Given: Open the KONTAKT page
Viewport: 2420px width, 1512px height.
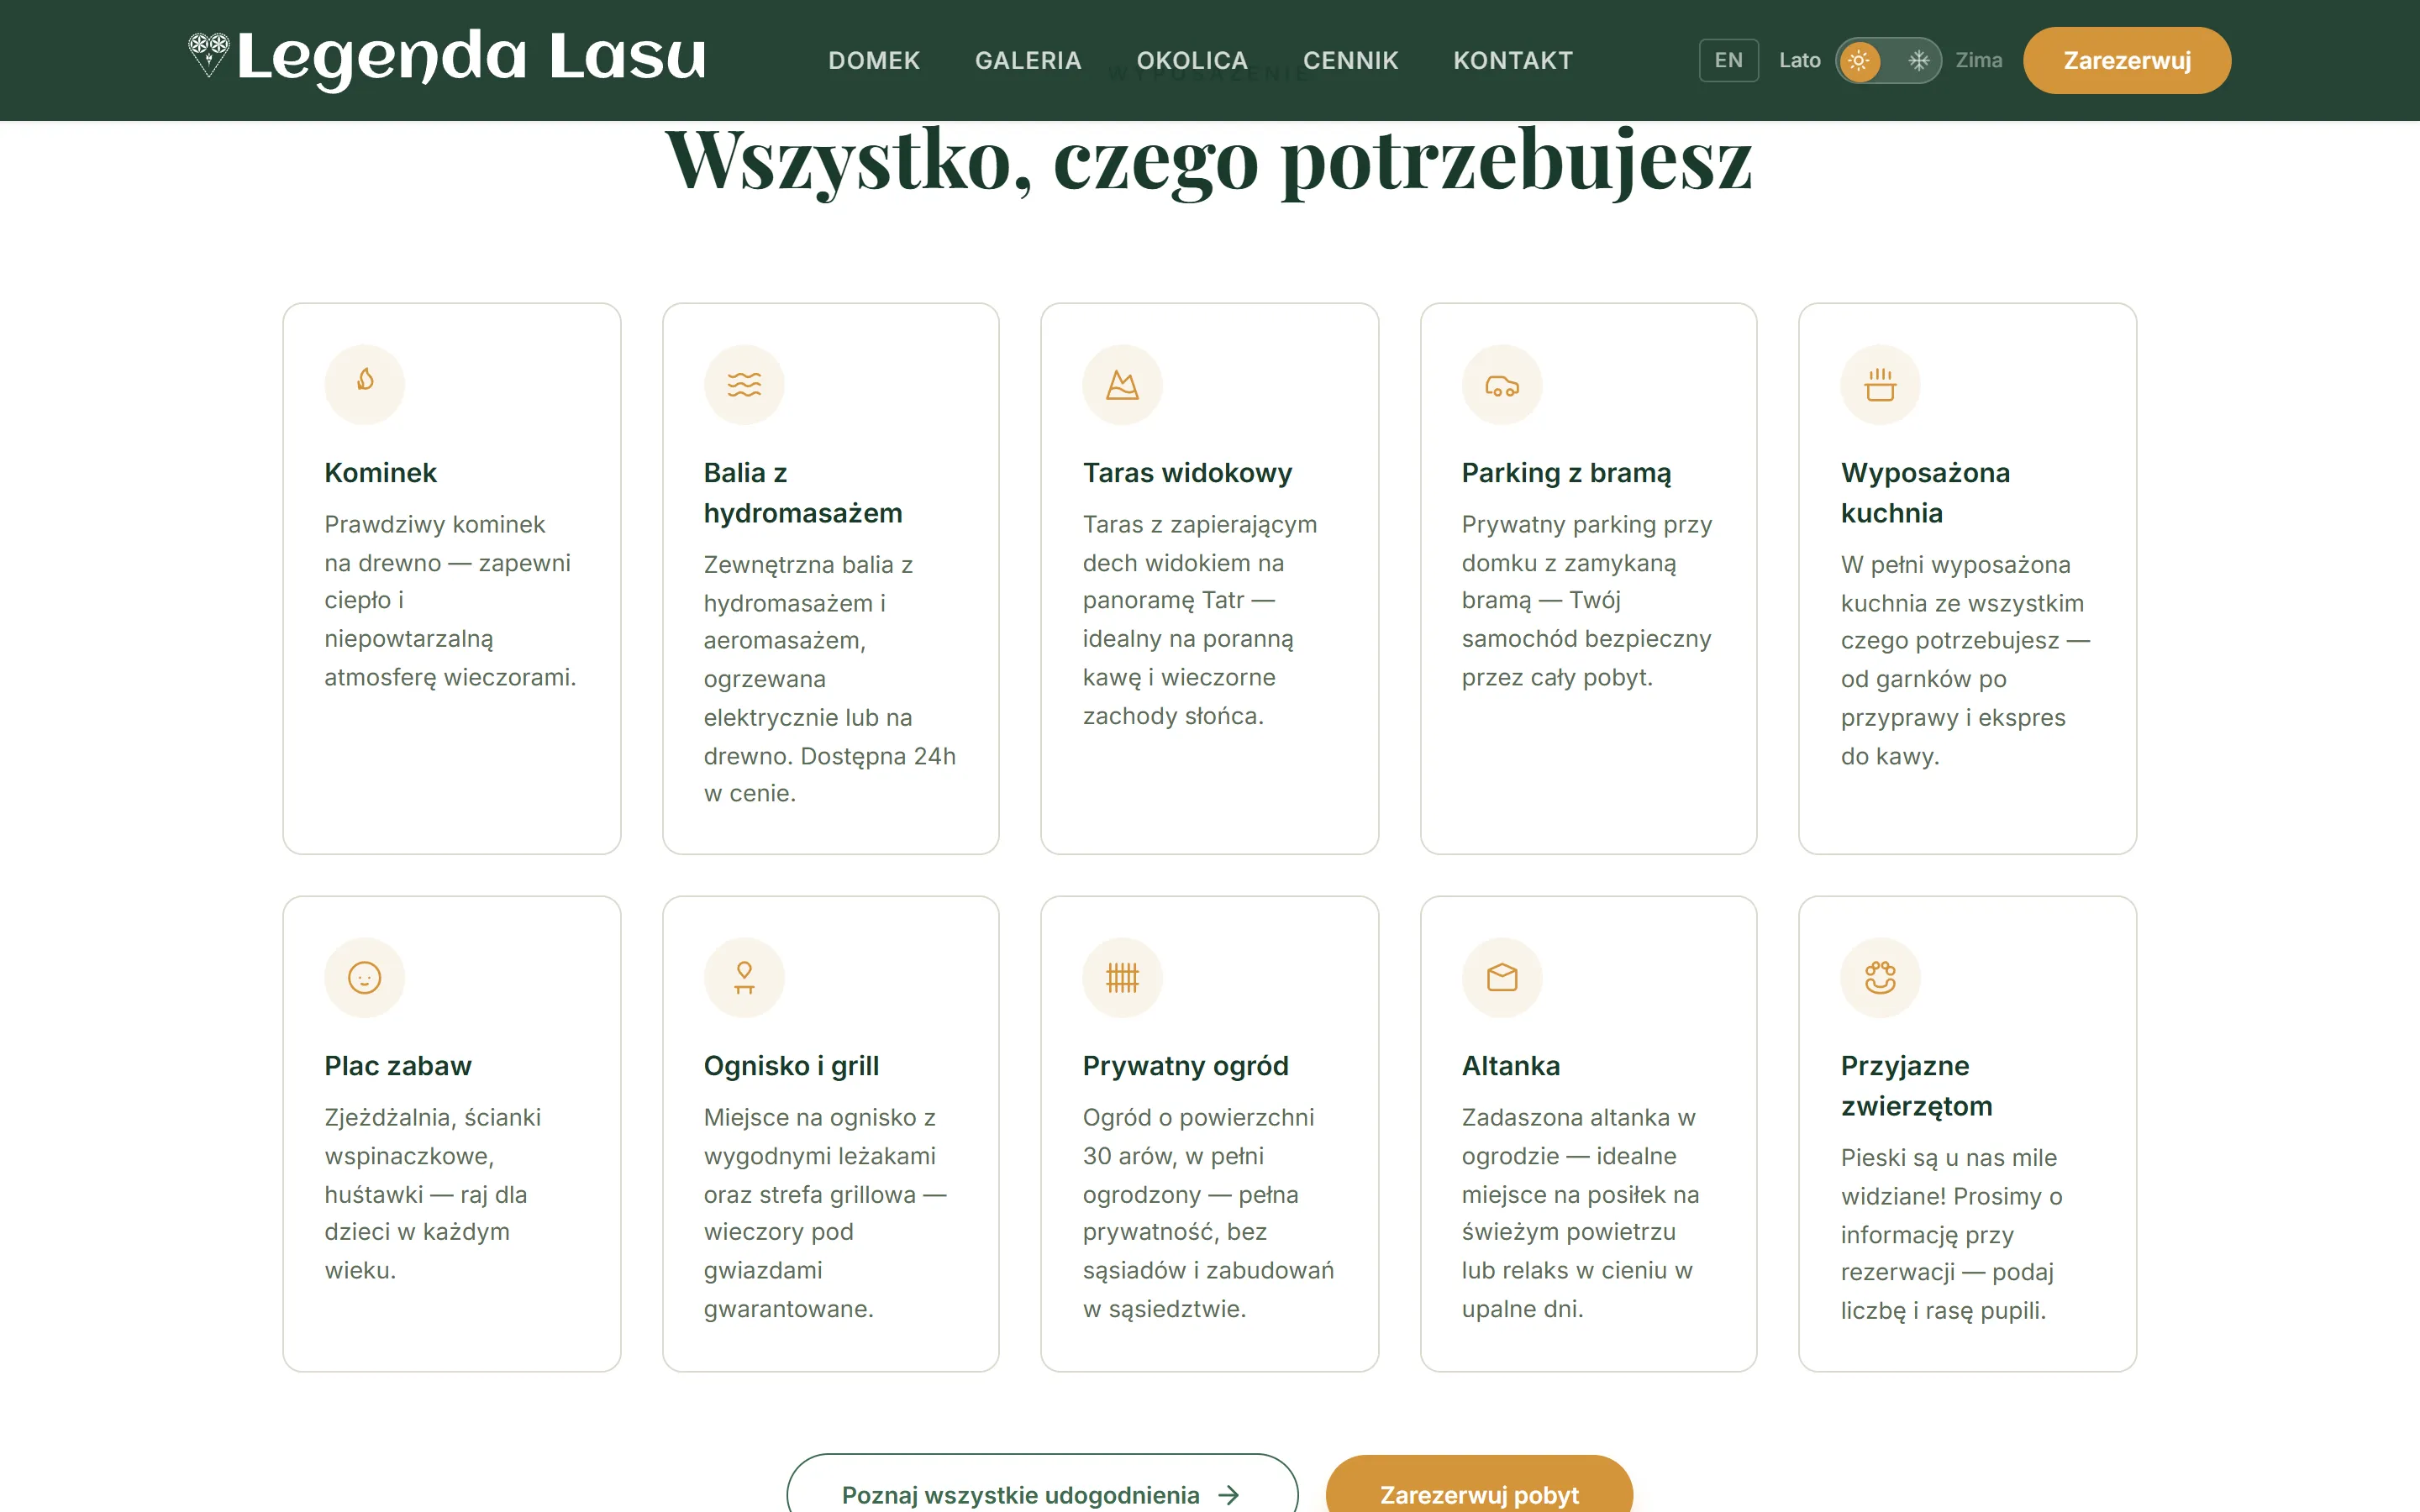Looking at the screenshot, I should pyautogui.click(x=1513, y=60).
